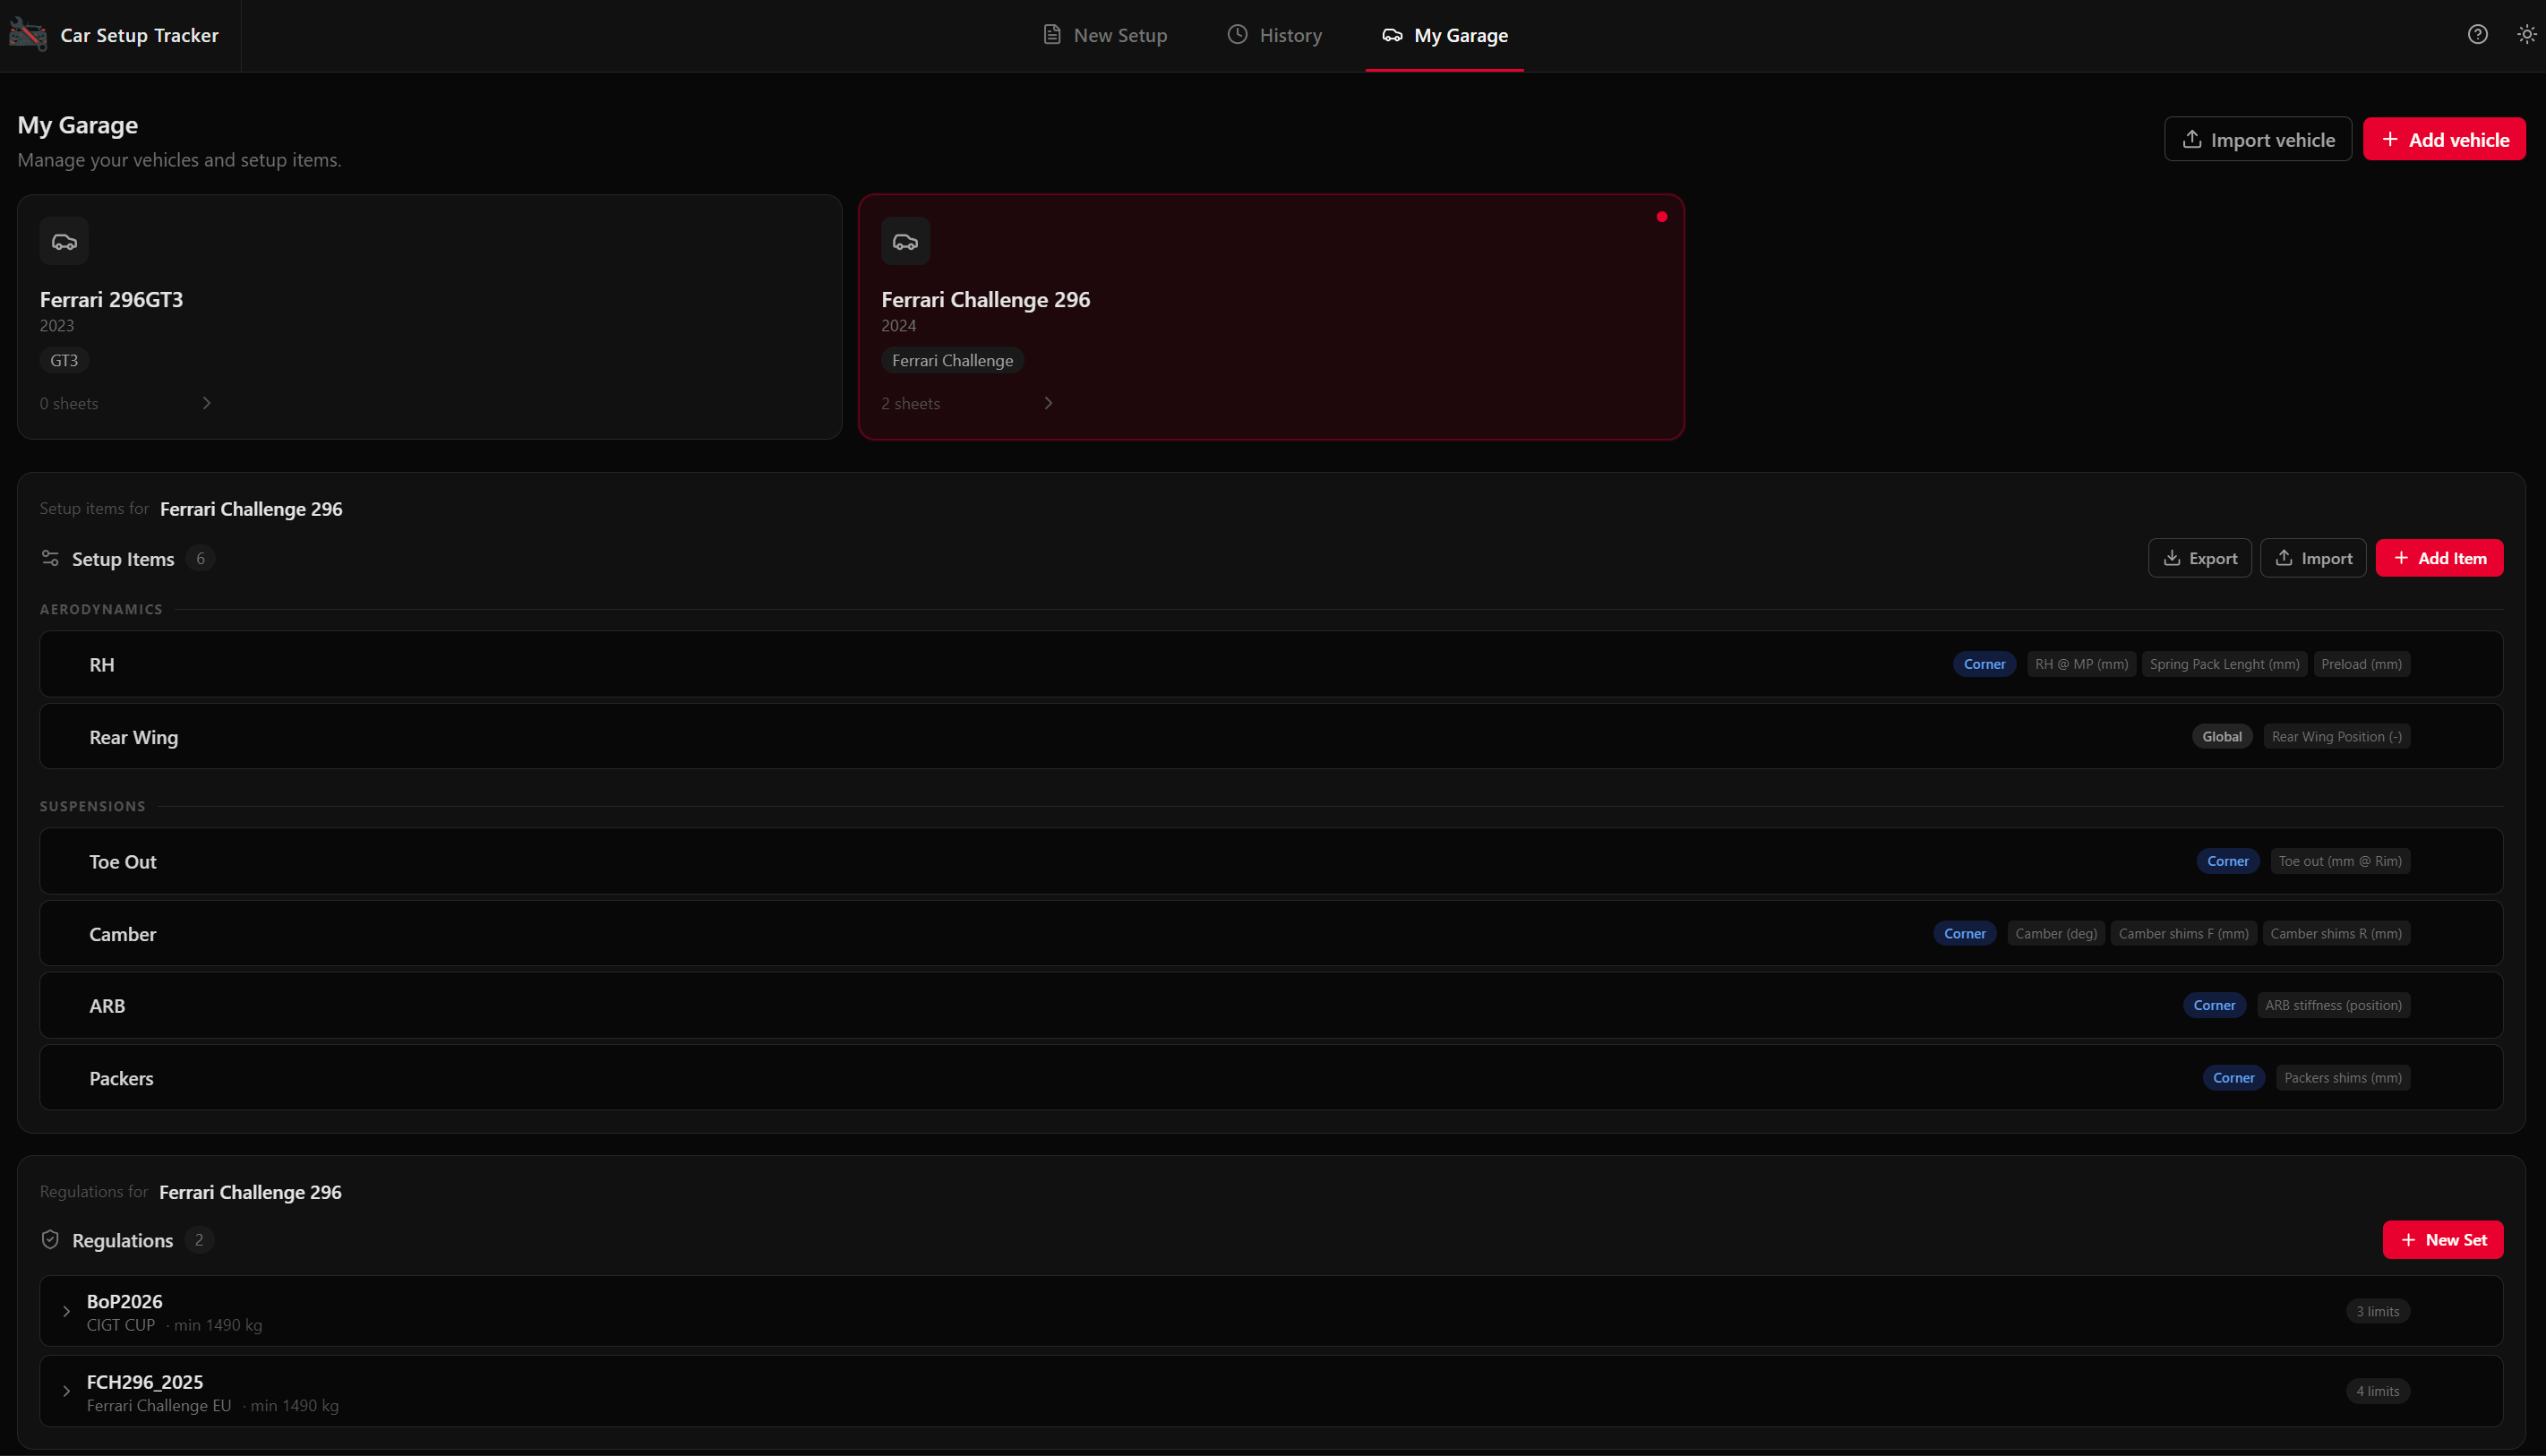Click the Regulations shield icon
The image size is (2546, 1456).
(50, 1240)
